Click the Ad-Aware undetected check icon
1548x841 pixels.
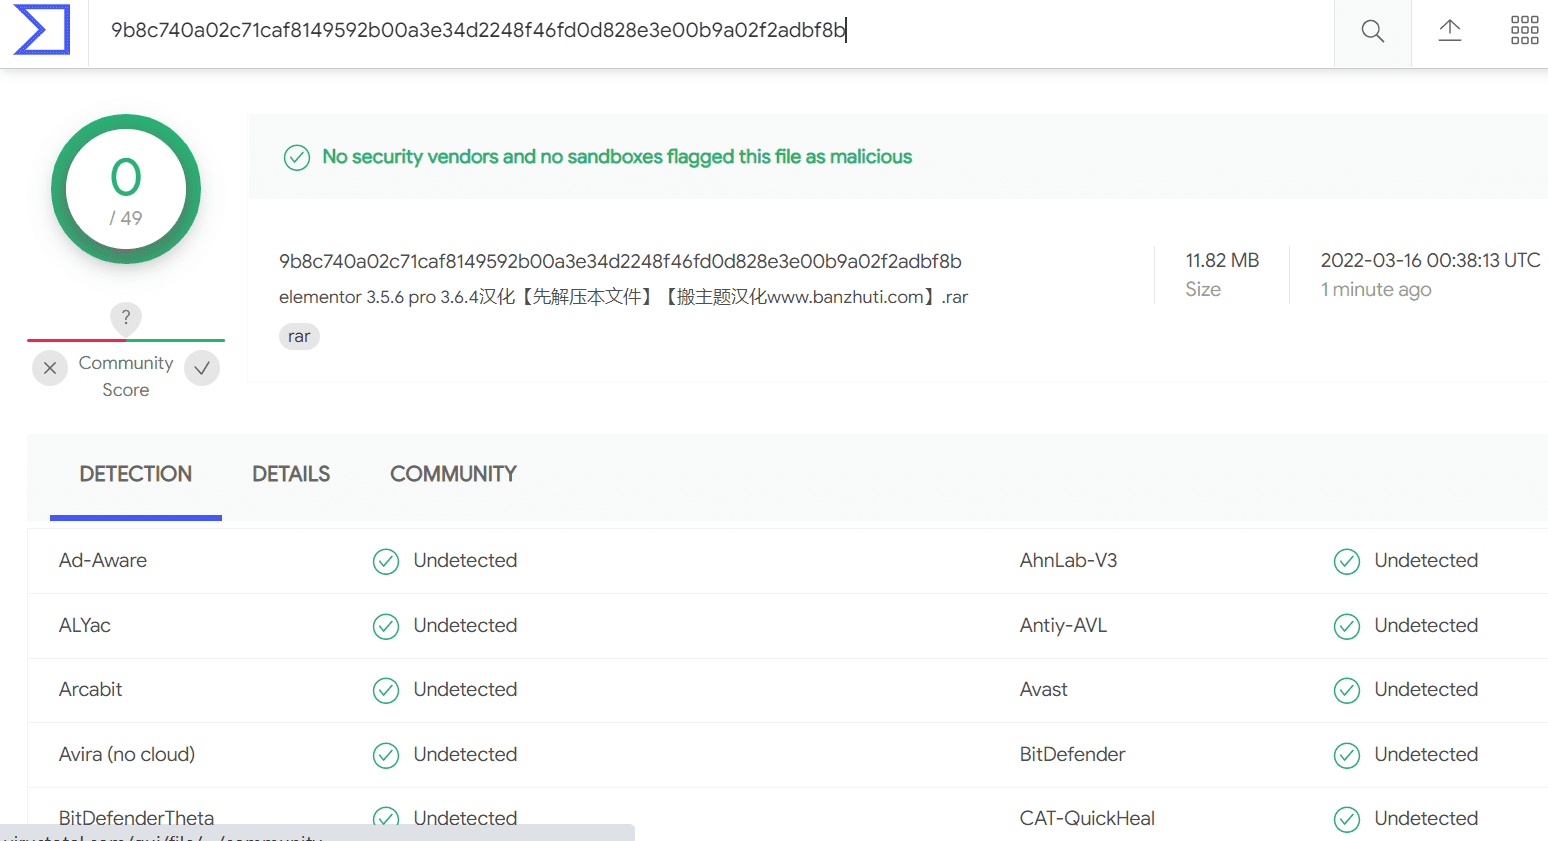coord(386,562)
